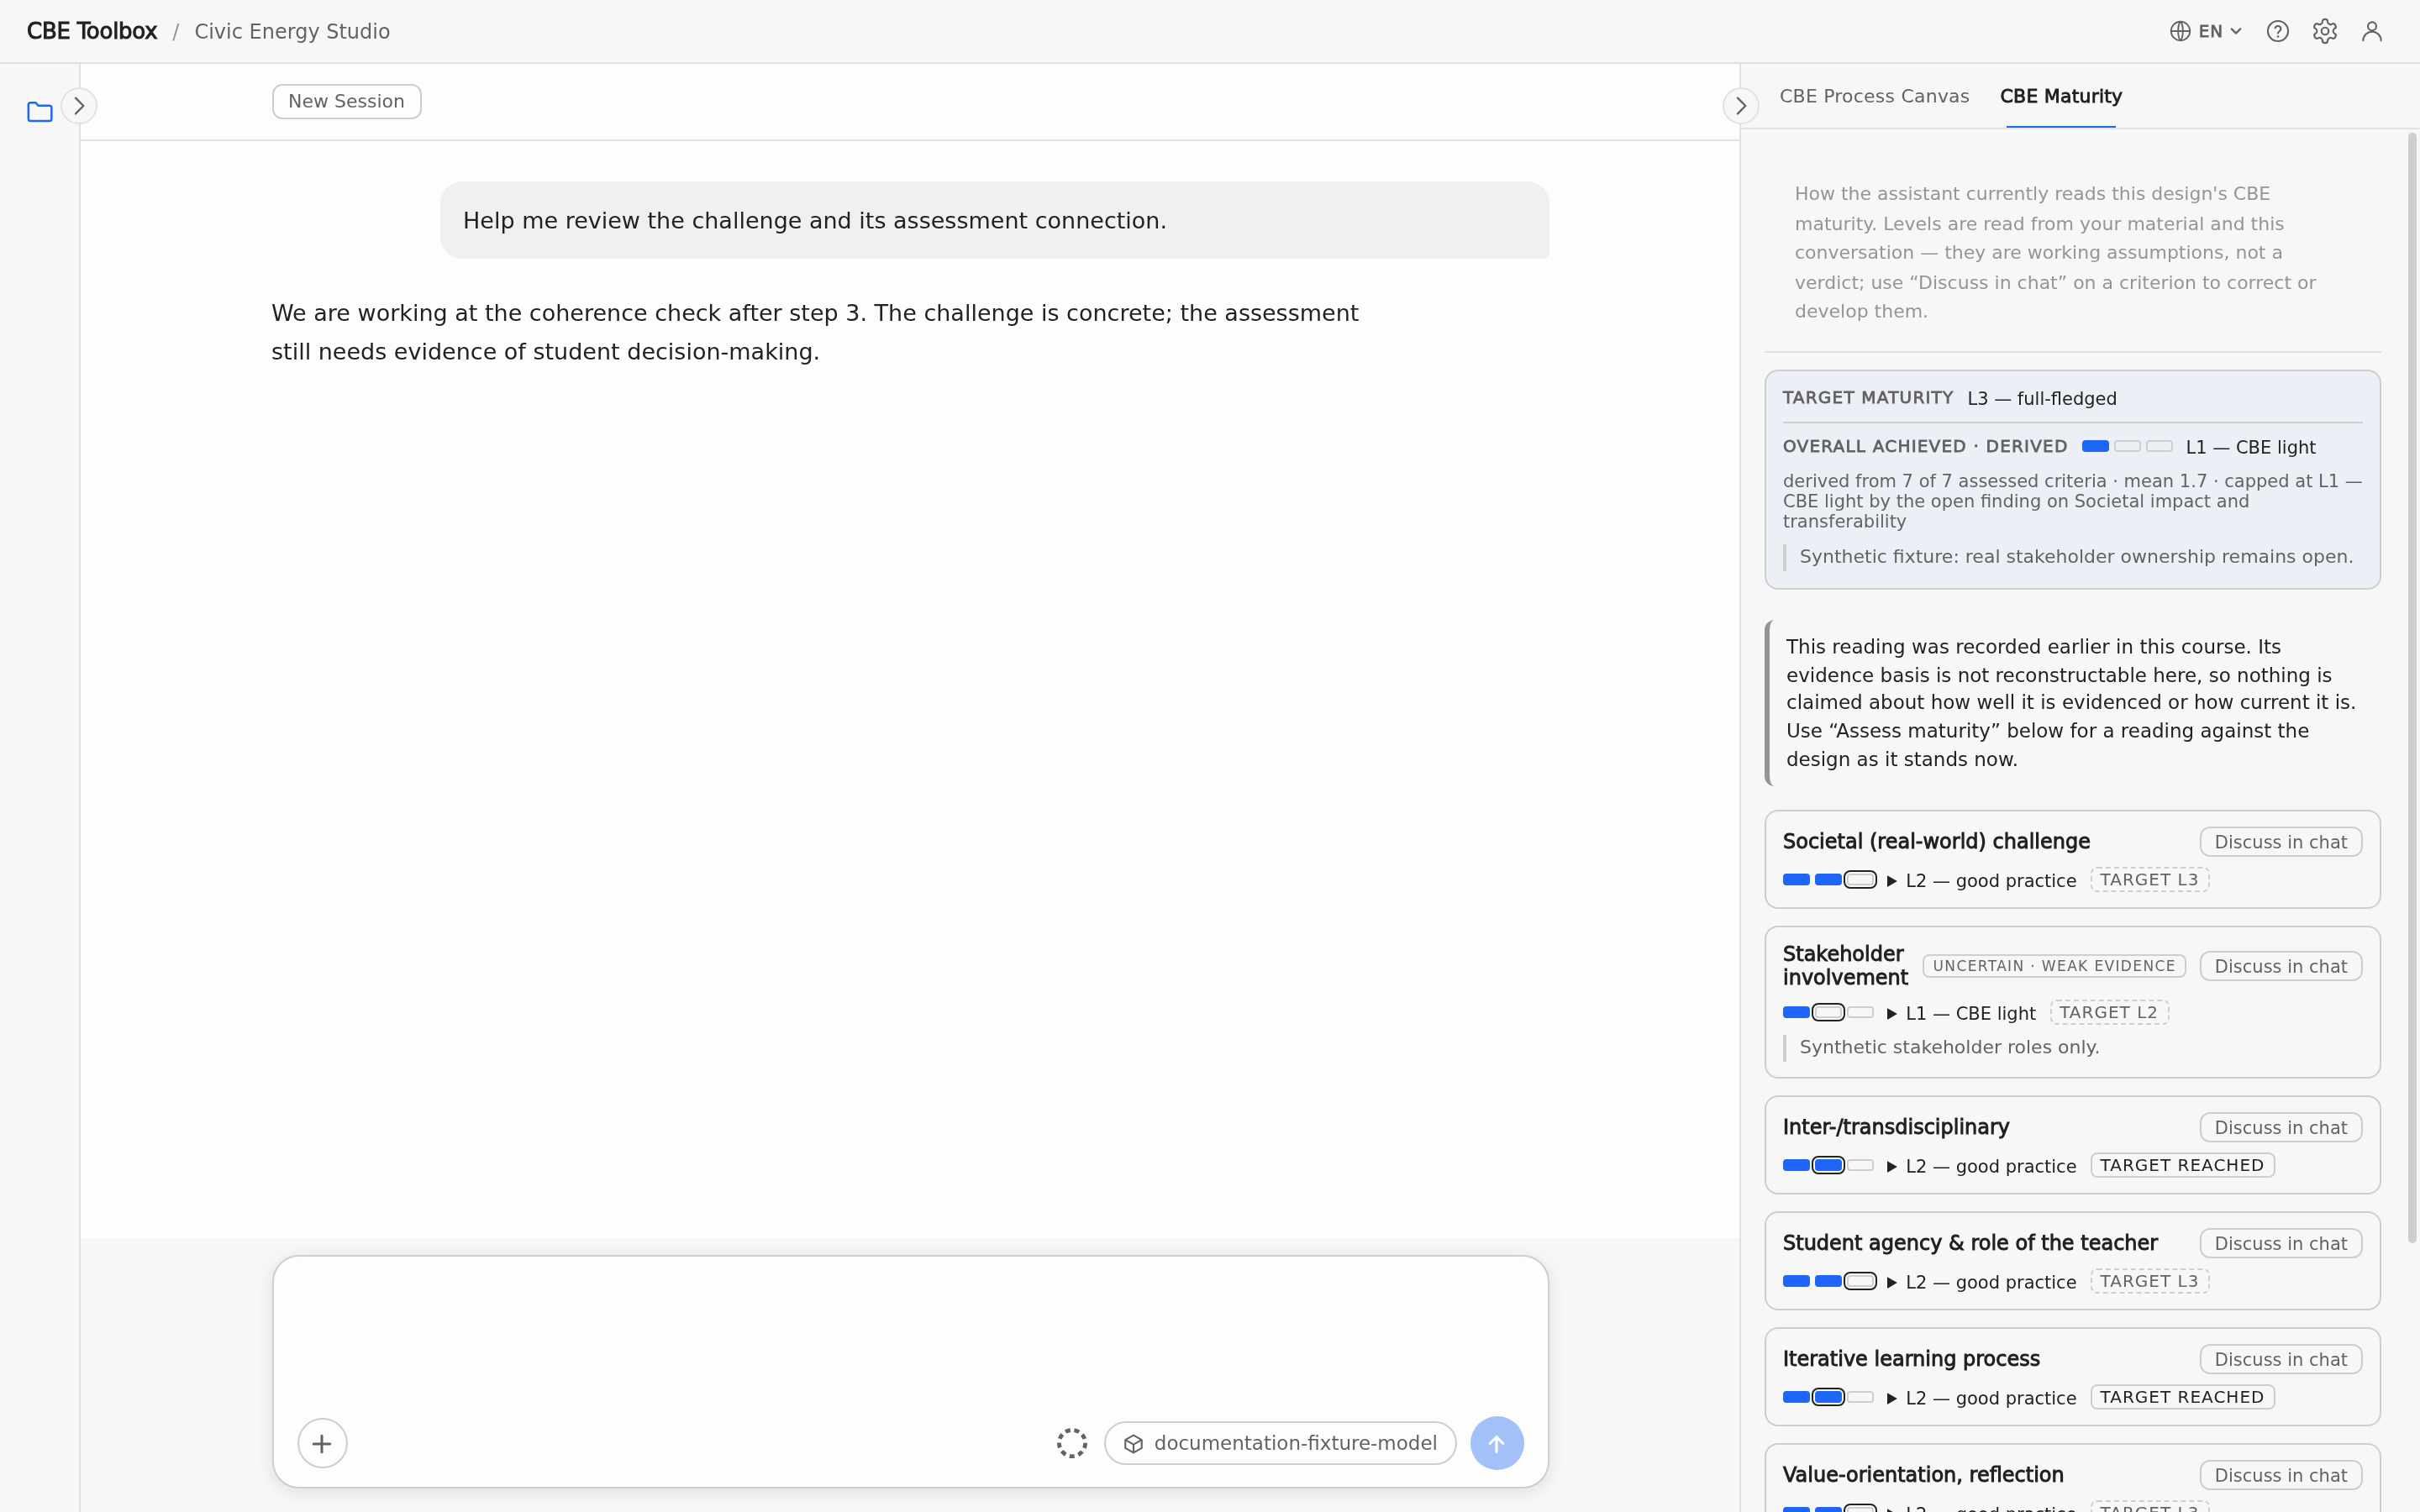
Task: Click the right panel scrollbar
Action: point(2412,688)
